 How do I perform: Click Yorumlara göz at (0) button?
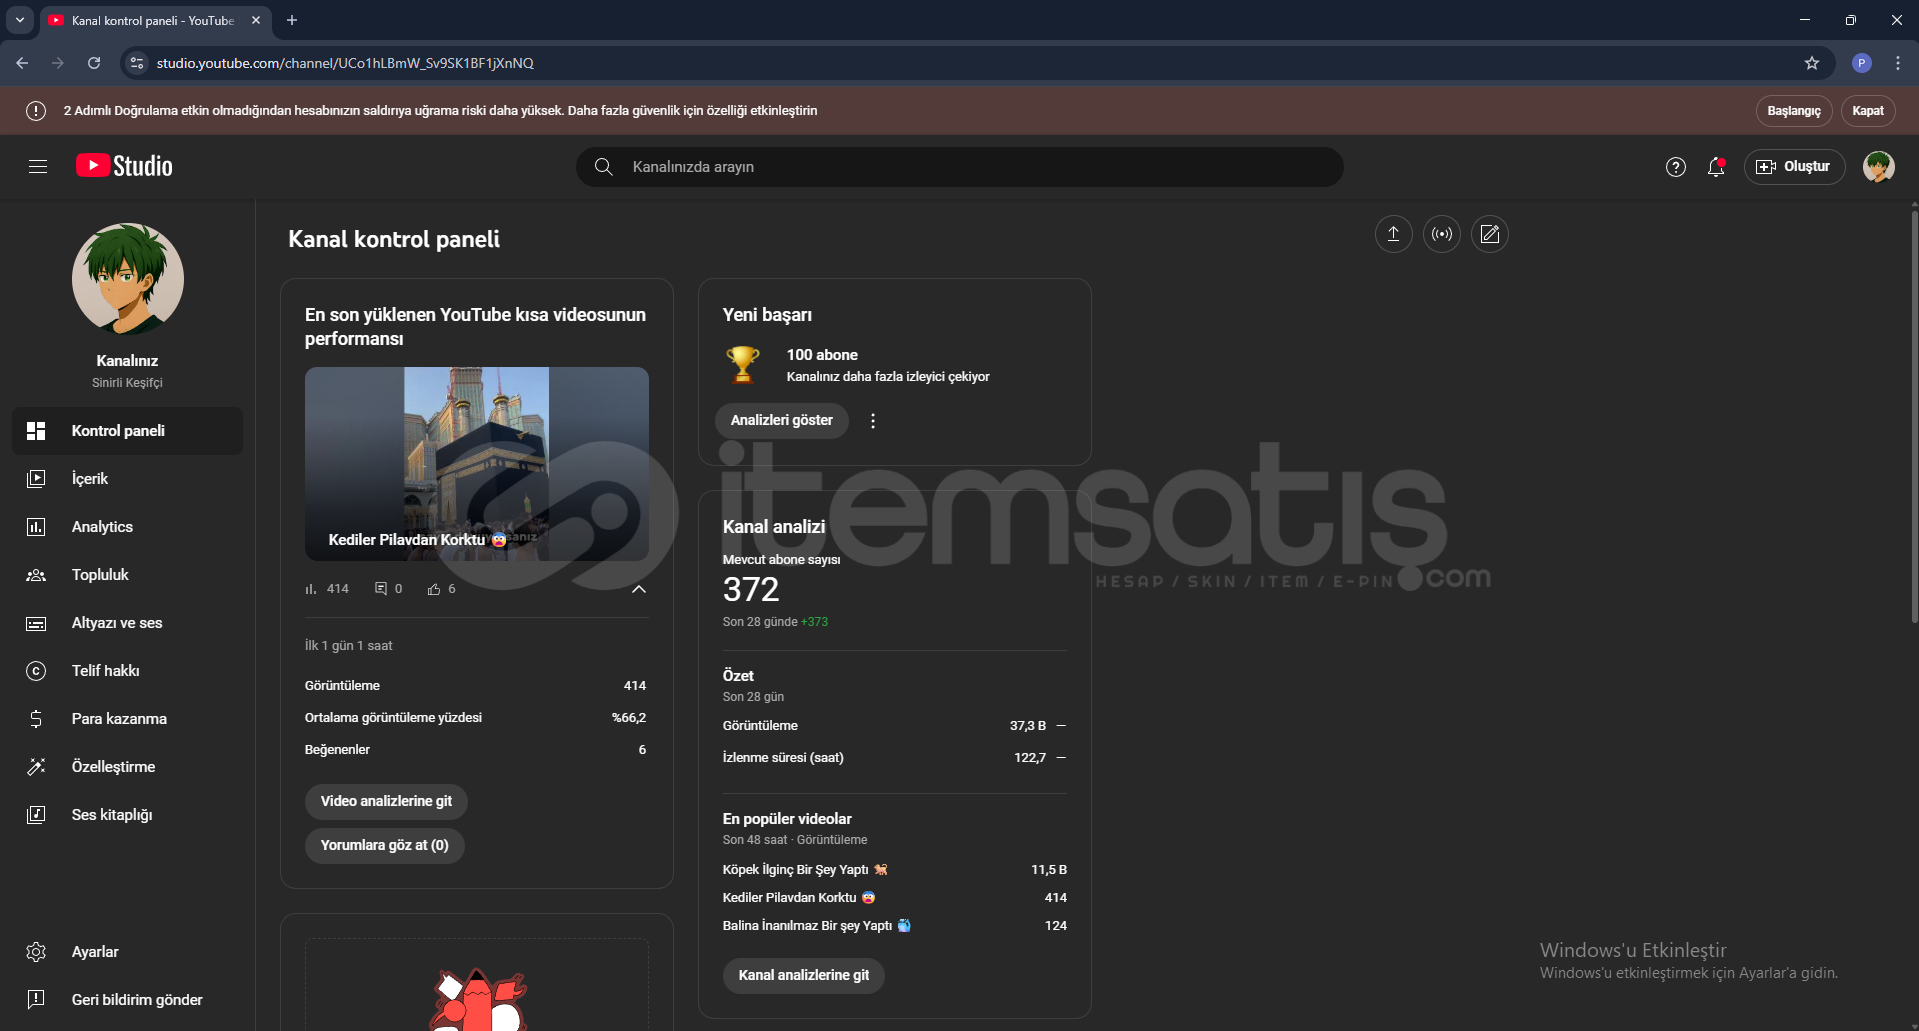pos(385,846)
